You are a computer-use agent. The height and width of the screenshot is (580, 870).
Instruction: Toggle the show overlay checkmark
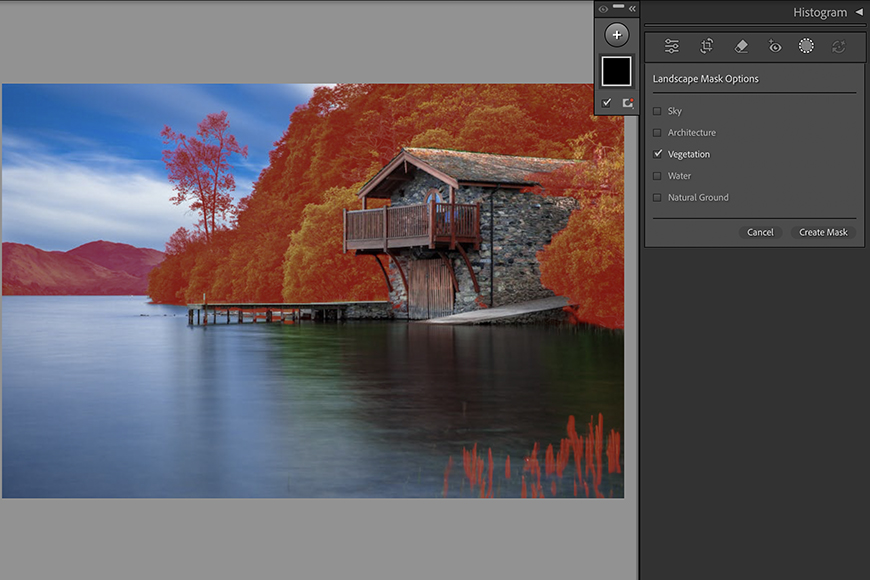pyautogui.click(x=606, y=103)
